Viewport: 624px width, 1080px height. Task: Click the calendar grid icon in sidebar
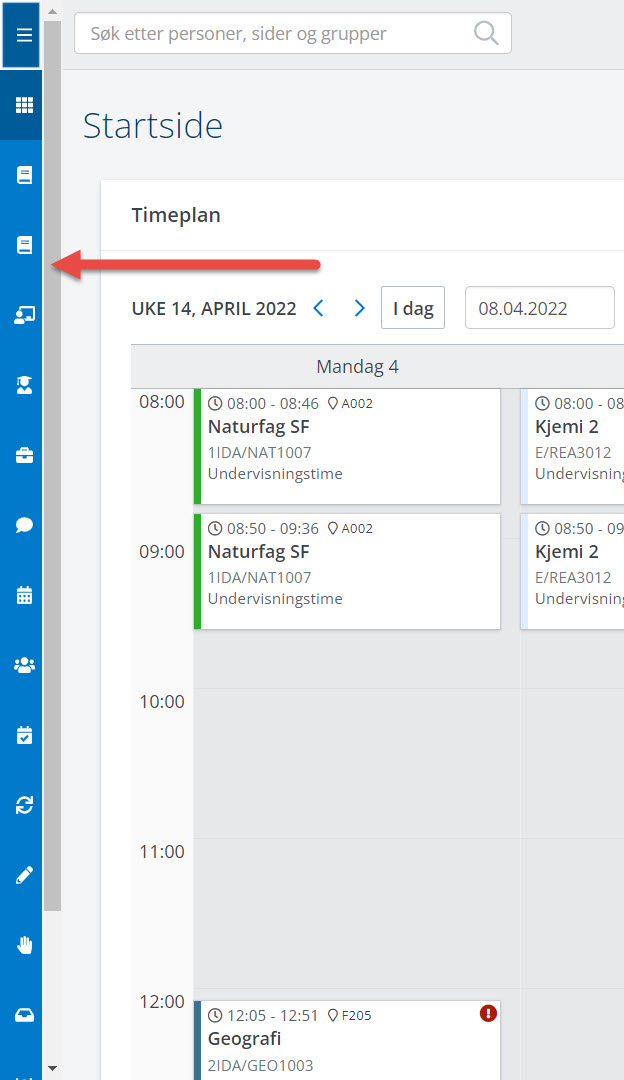[24, 596]
